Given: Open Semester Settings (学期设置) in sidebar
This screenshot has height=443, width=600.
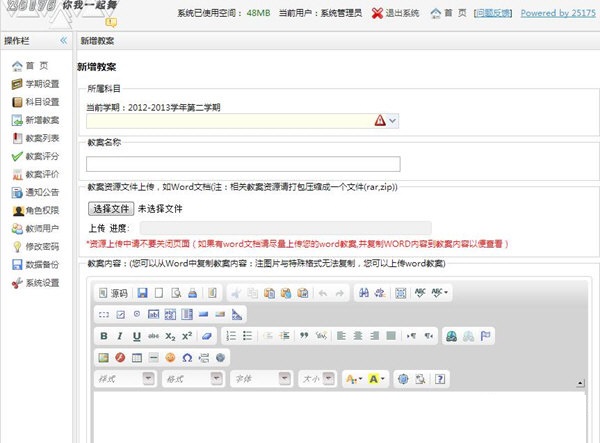Looking at the screenshot, I should pyautogui.click(x=36, y=84).
